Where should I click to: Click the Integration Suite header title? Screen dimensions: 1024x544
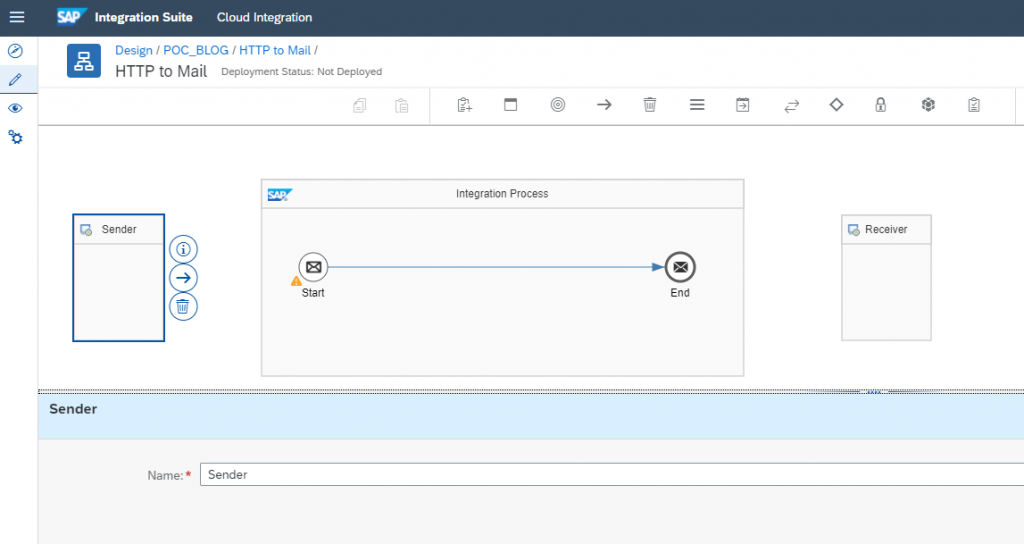point(144,18)
